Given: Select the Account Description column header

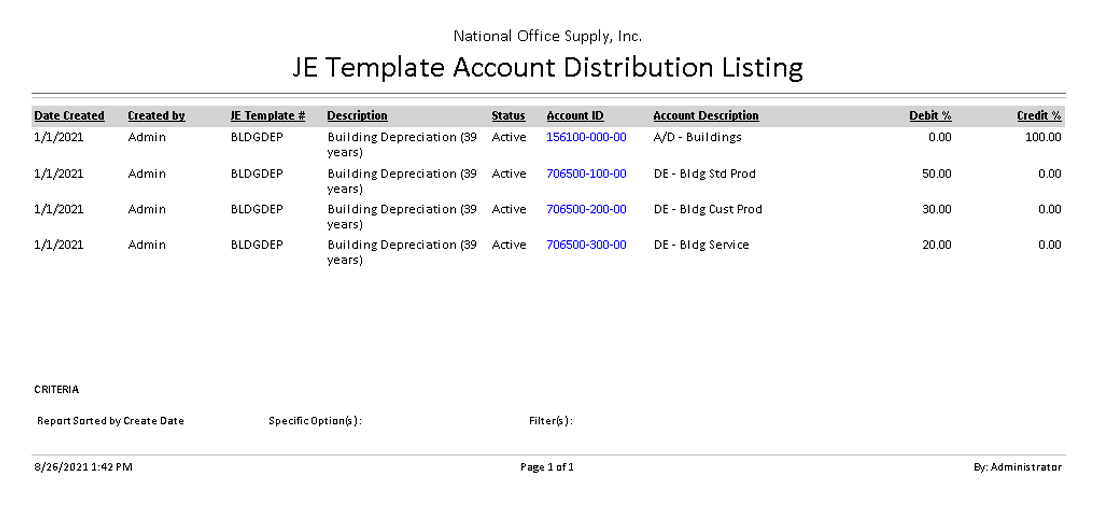Looking at the screenshot, I should pos(706,116).
